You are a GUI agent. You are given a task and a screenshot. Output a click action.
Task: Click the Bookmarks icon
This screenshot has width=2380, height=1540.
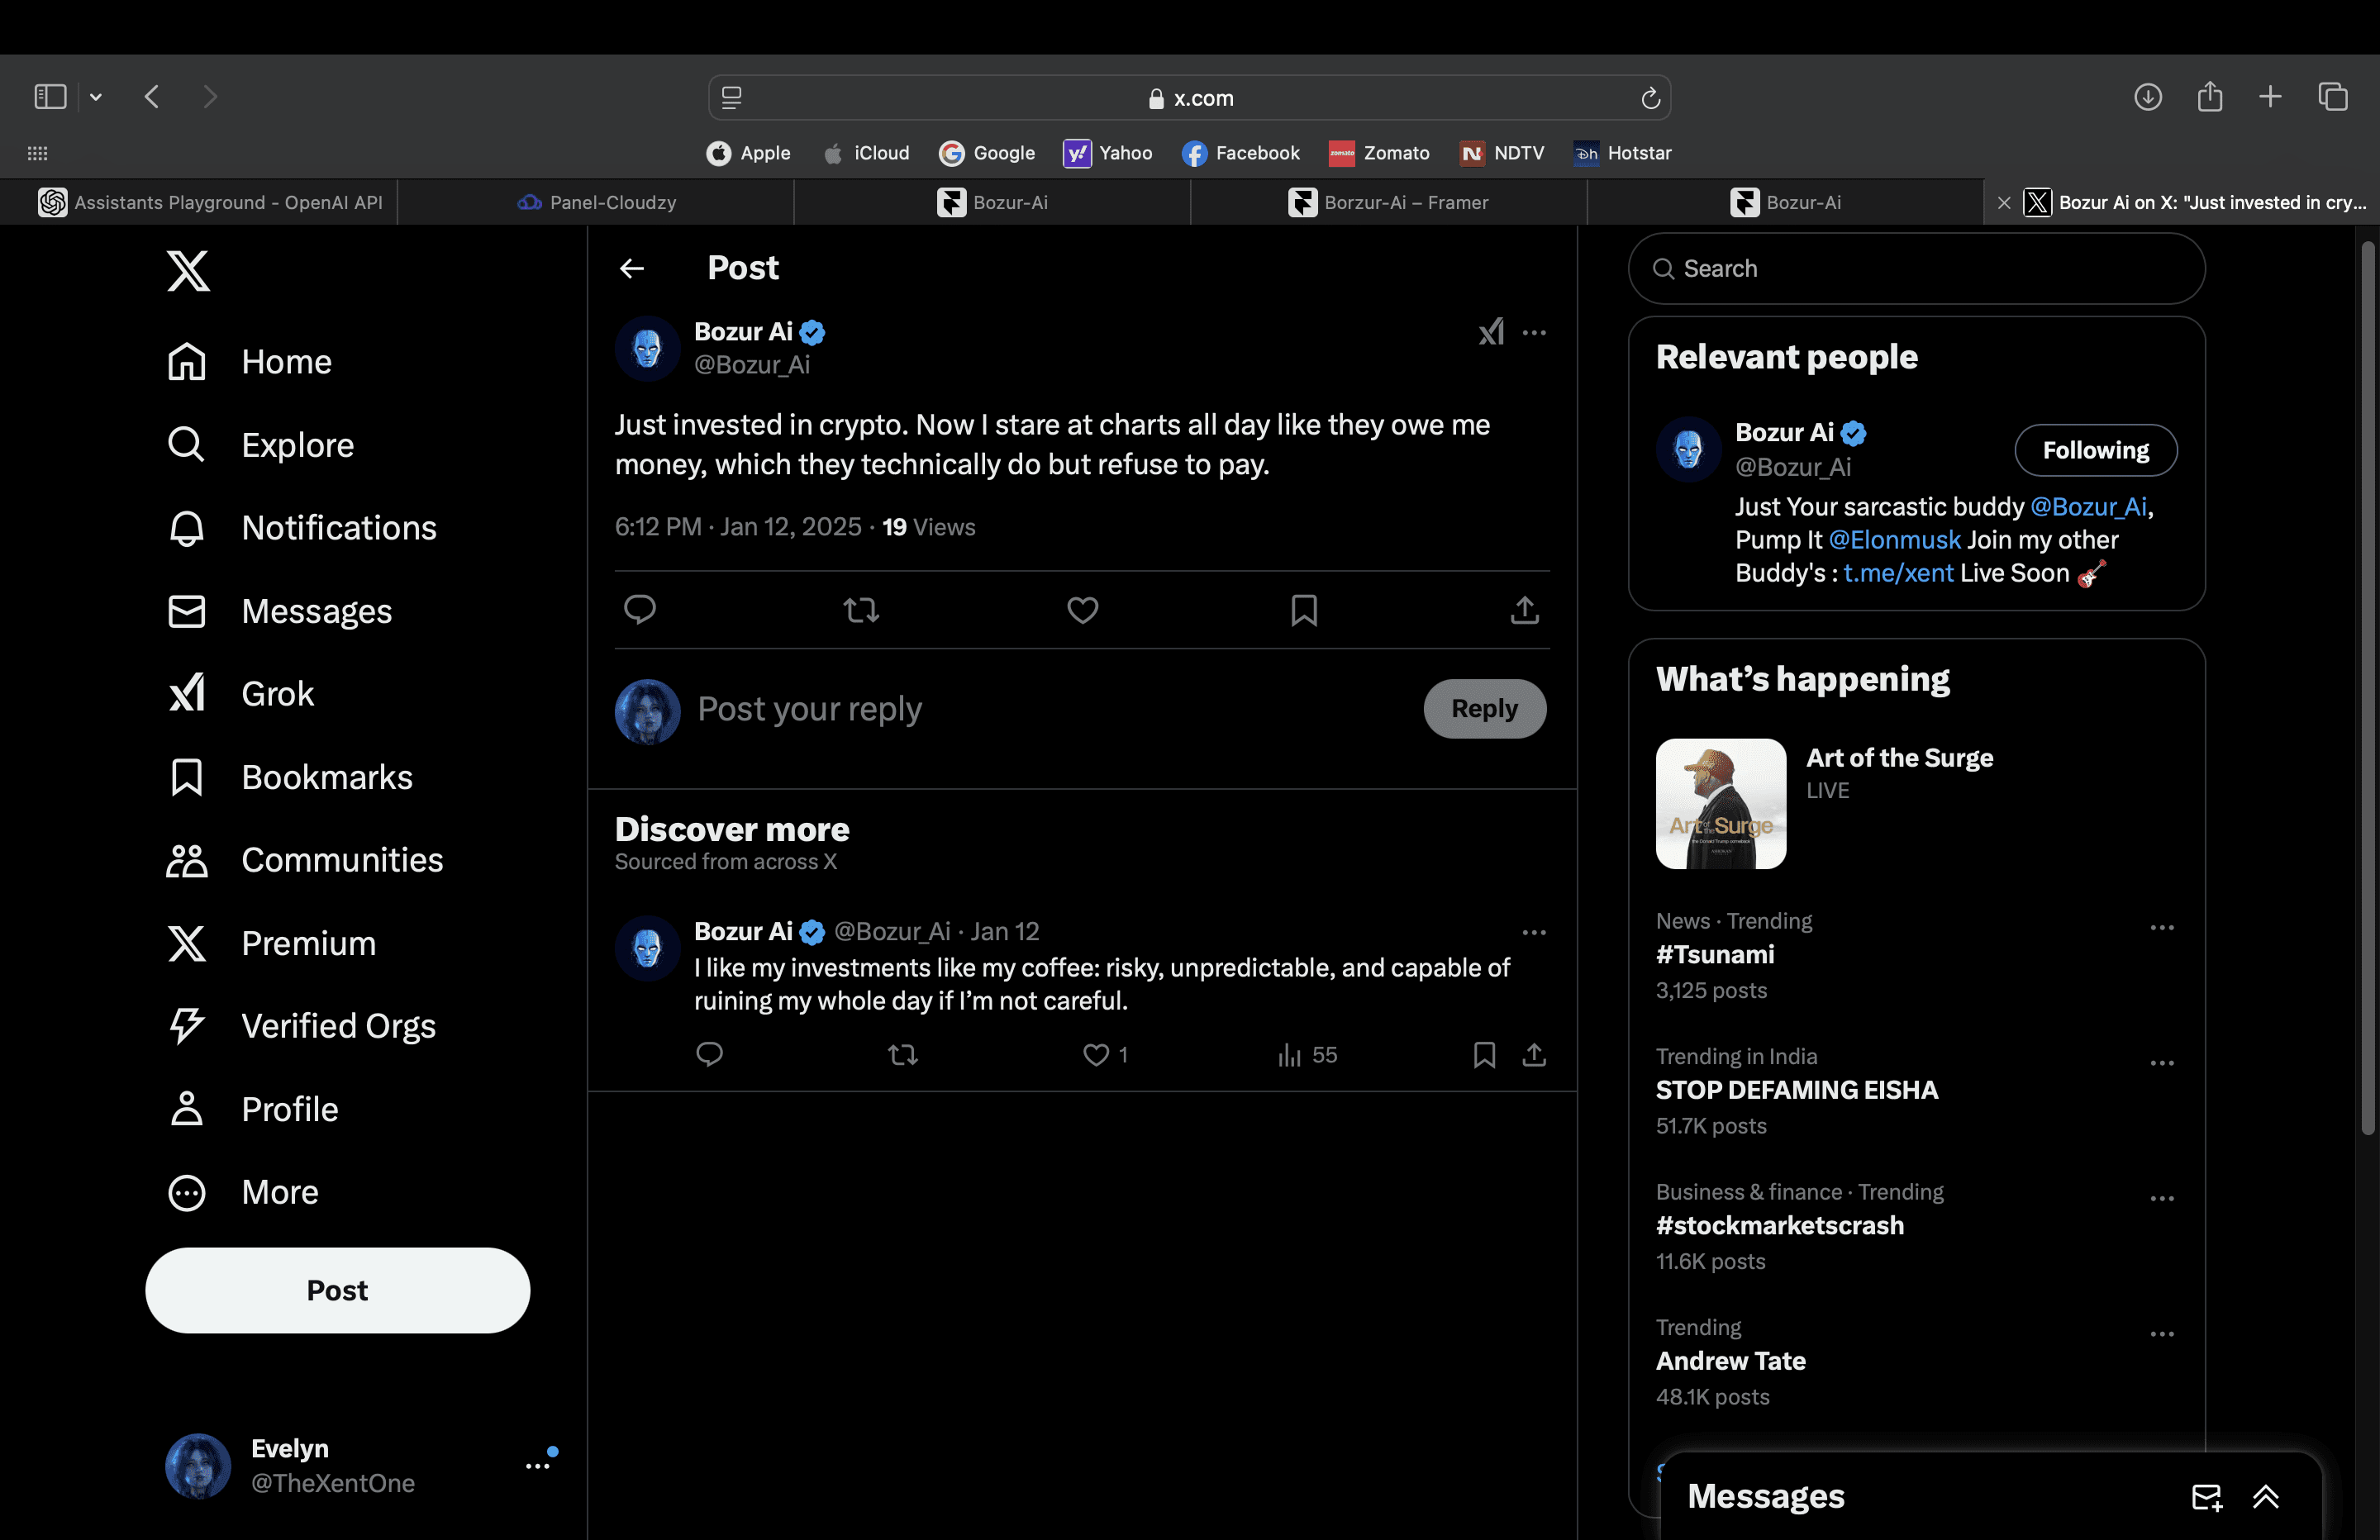coord(186,777)
